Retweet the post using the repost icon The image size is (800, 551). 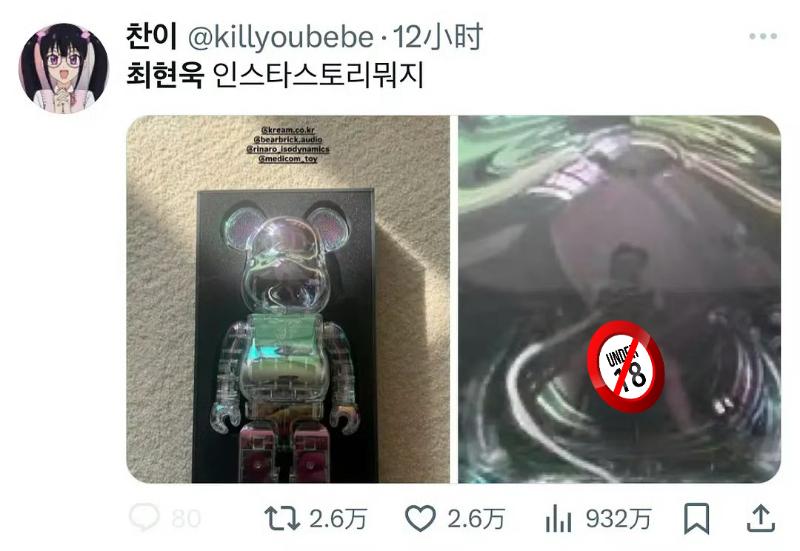click(x=282, y=518)
